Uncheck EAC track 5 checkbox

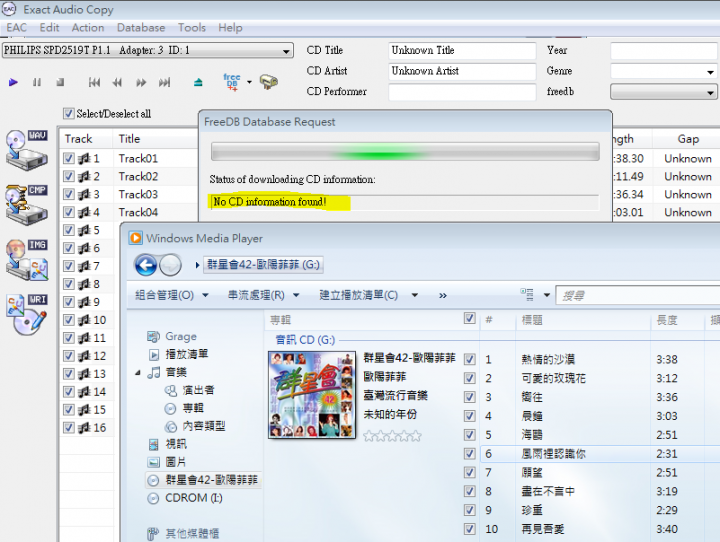[x=69, y=230]
